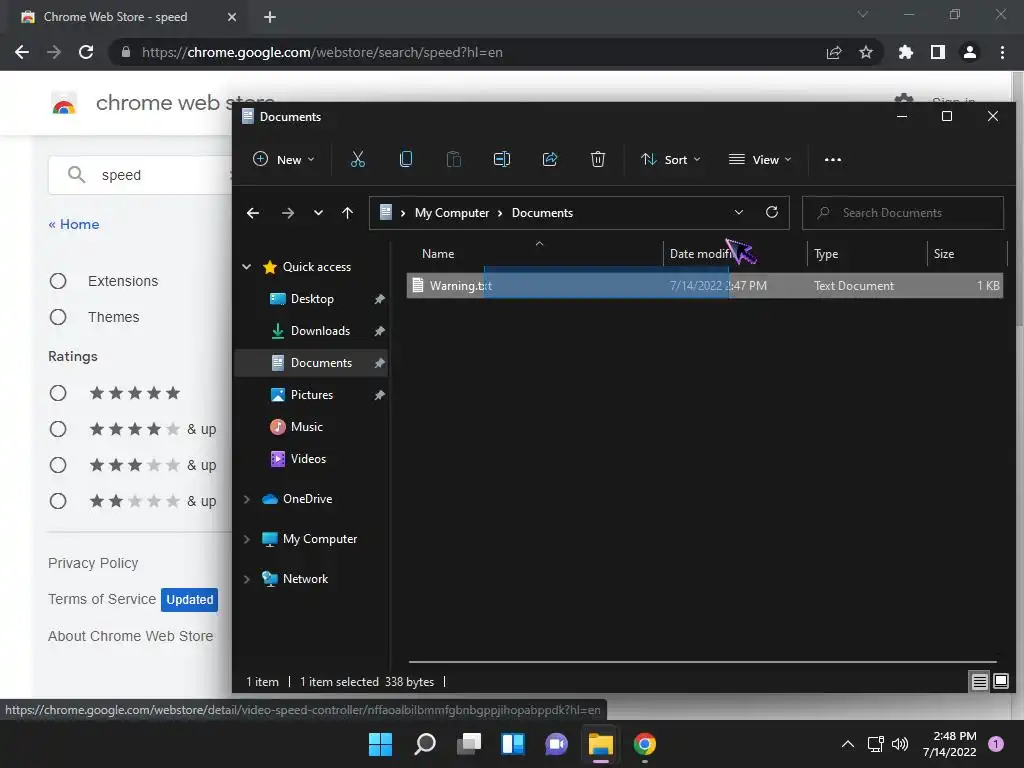Go back in Documents file explorer
Image resolution: width=1024 pixels, height=768 pixels.
pyautogui.click(x=253, y=213)
